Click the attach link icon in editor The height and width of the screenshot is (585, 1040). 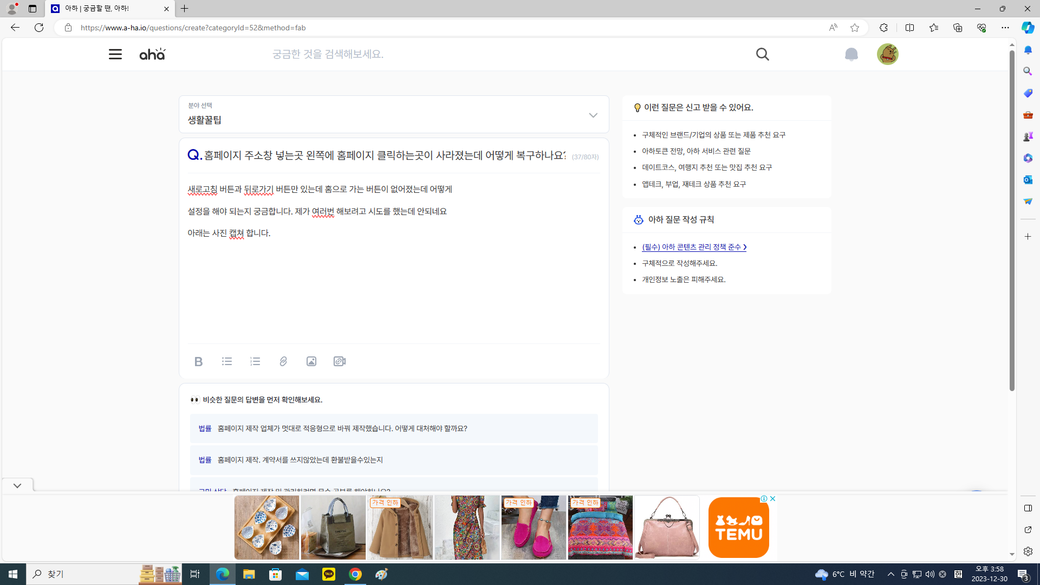tap(283, 362)
